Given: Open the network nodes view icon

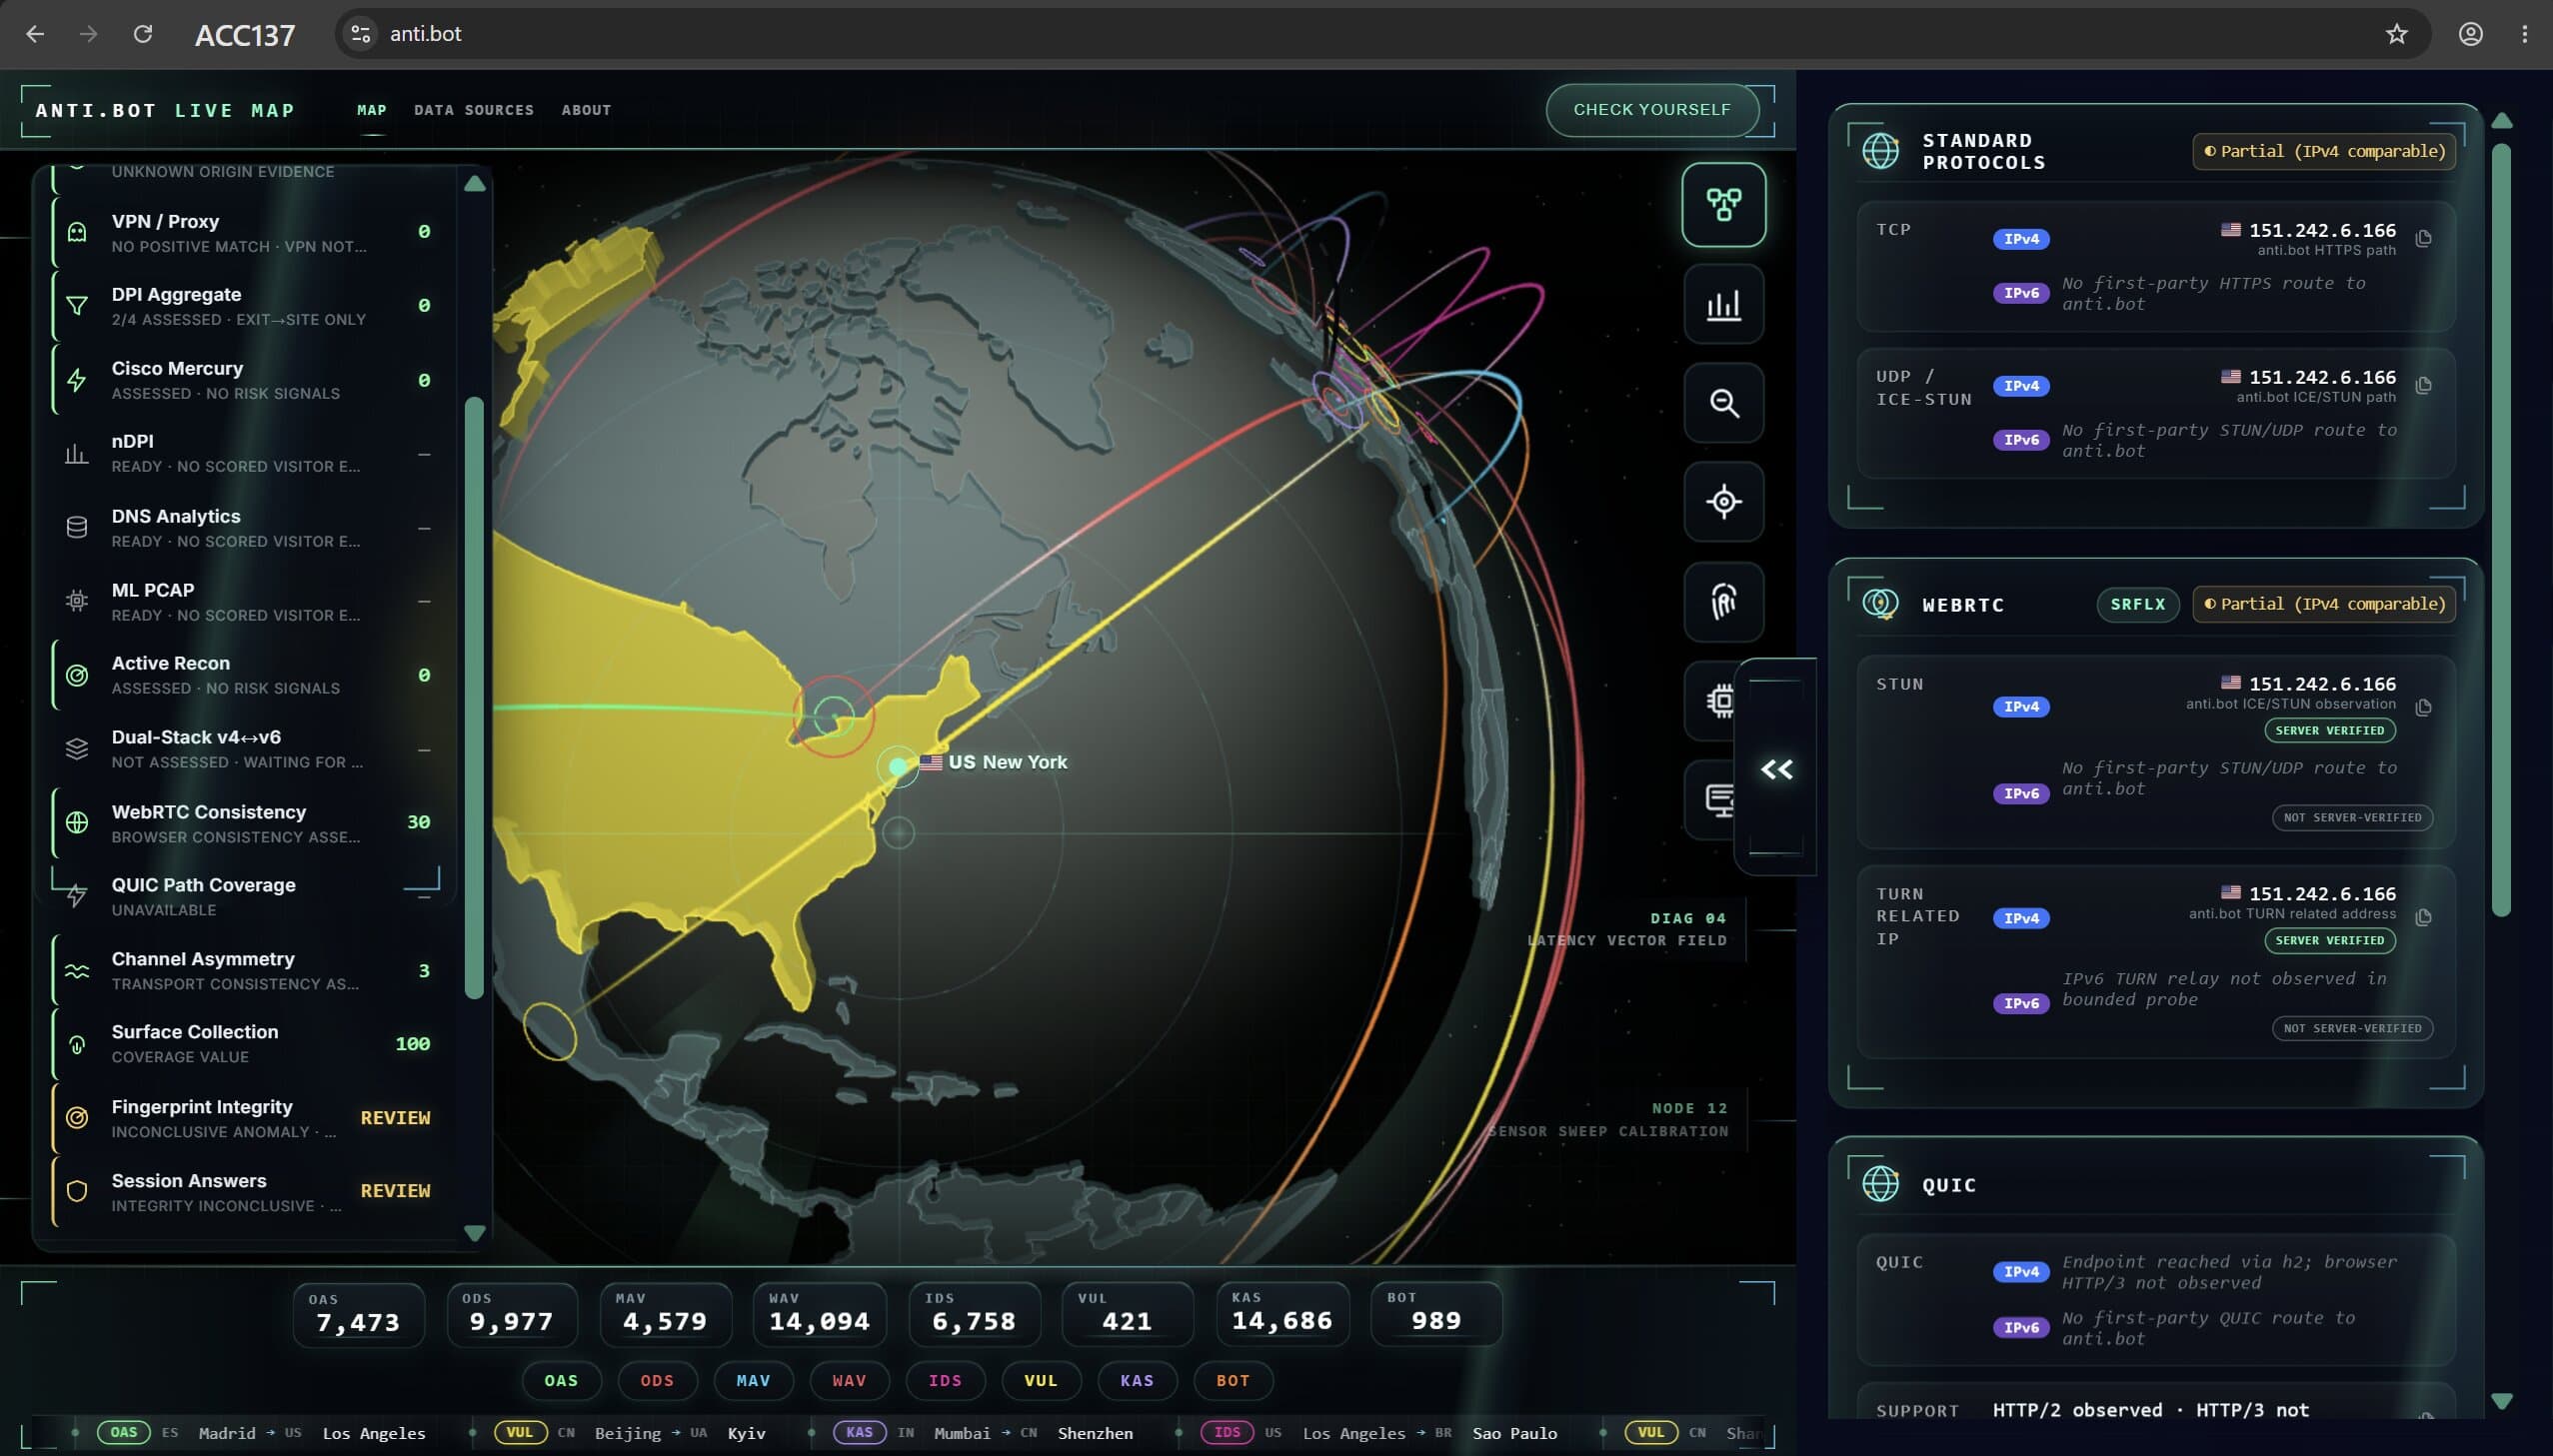Looking at the screenshot, I should [1723, 205].
